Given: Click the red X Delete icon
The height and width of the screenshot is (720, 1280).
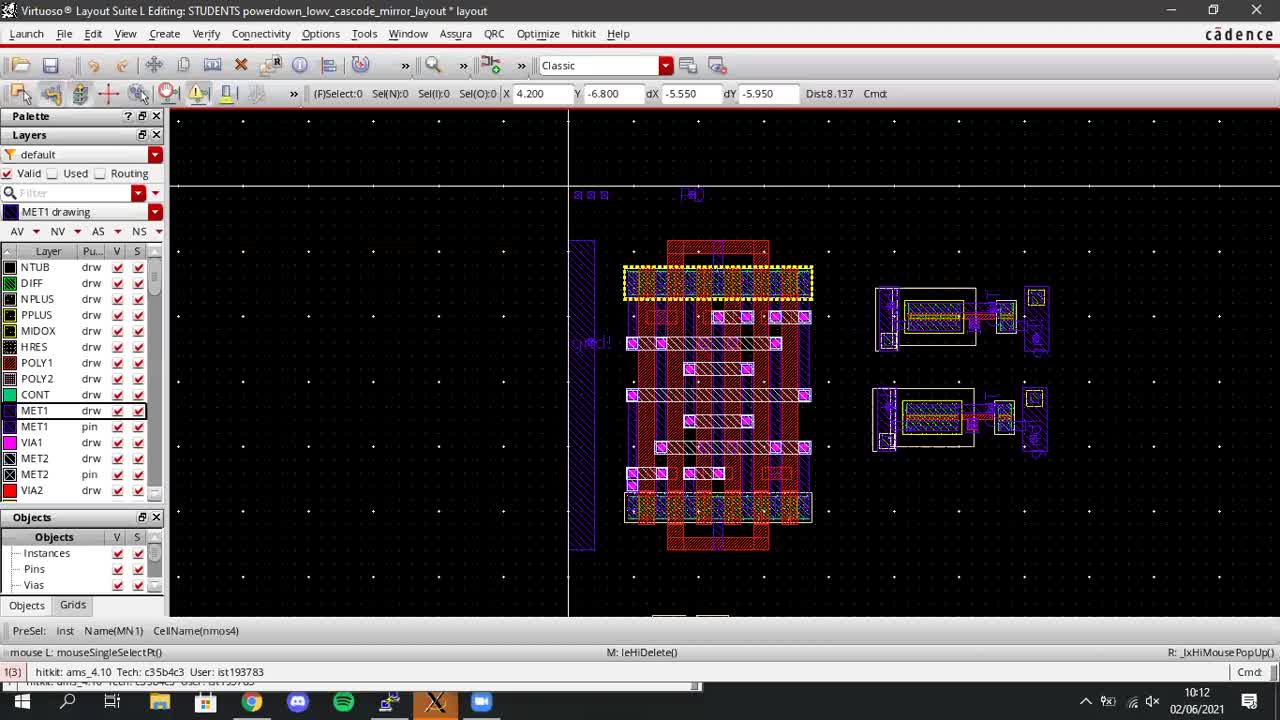Looking at the screenshot, I should pos(241,65).
